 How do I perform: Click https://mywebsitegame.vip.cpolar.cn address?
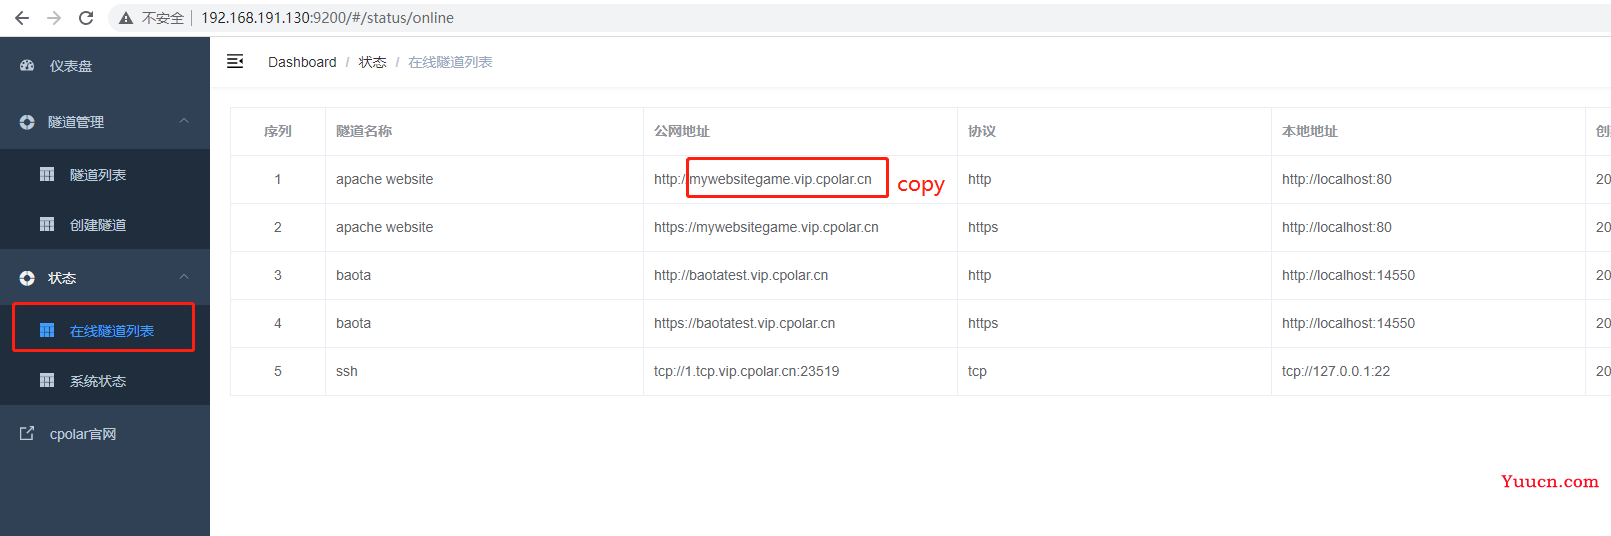click(x=766, y=227)
